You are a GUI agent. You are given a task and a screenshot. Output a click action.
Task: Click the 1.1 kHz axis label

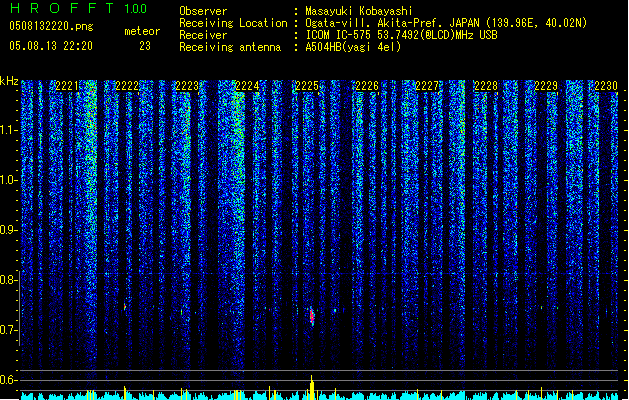coord(8,130)
